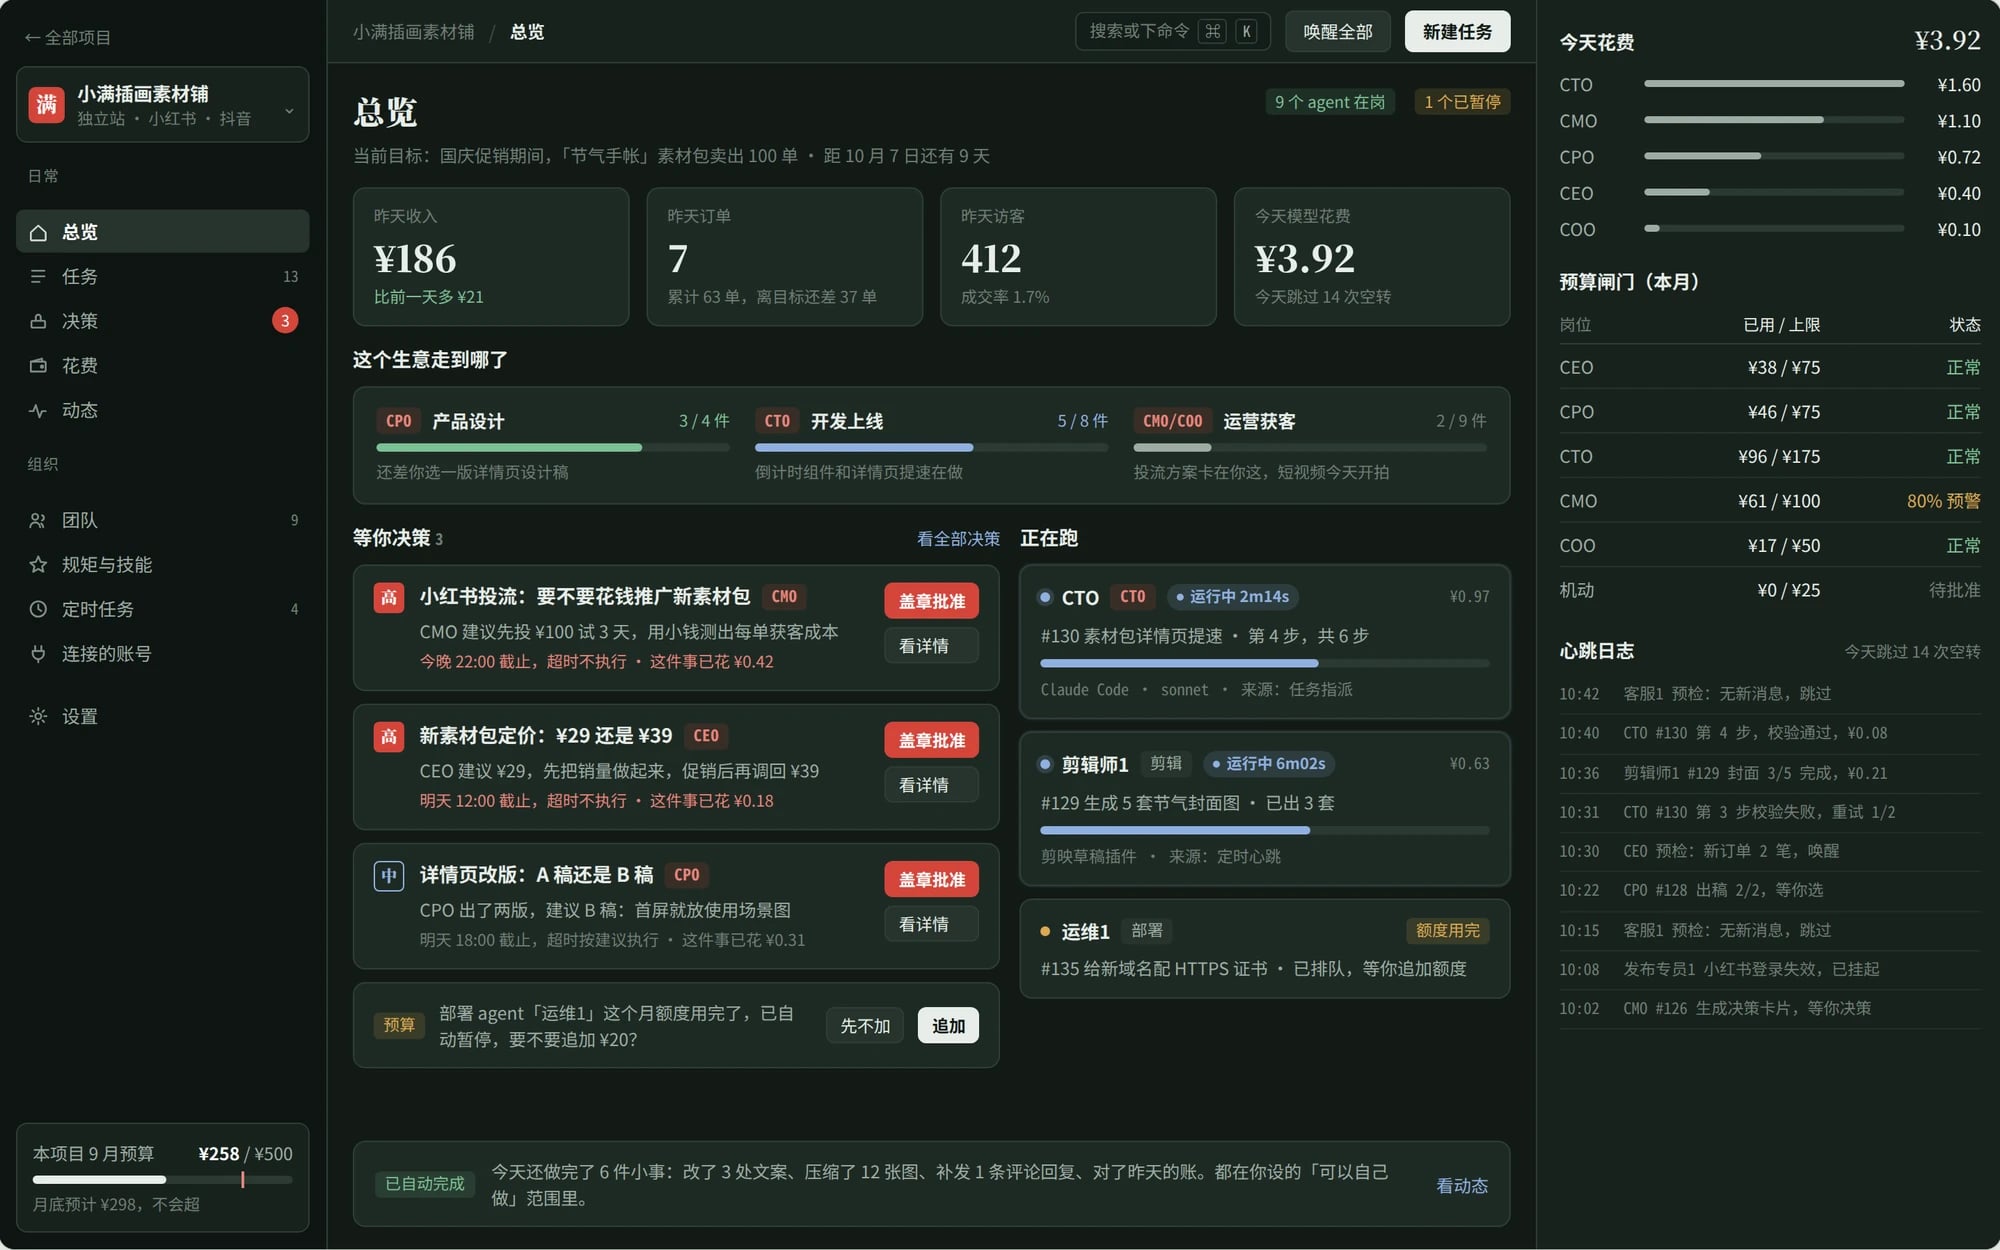2000x1250 pixels.
Task: Click the home icon beside 总览
Action: tap(38, 232)
